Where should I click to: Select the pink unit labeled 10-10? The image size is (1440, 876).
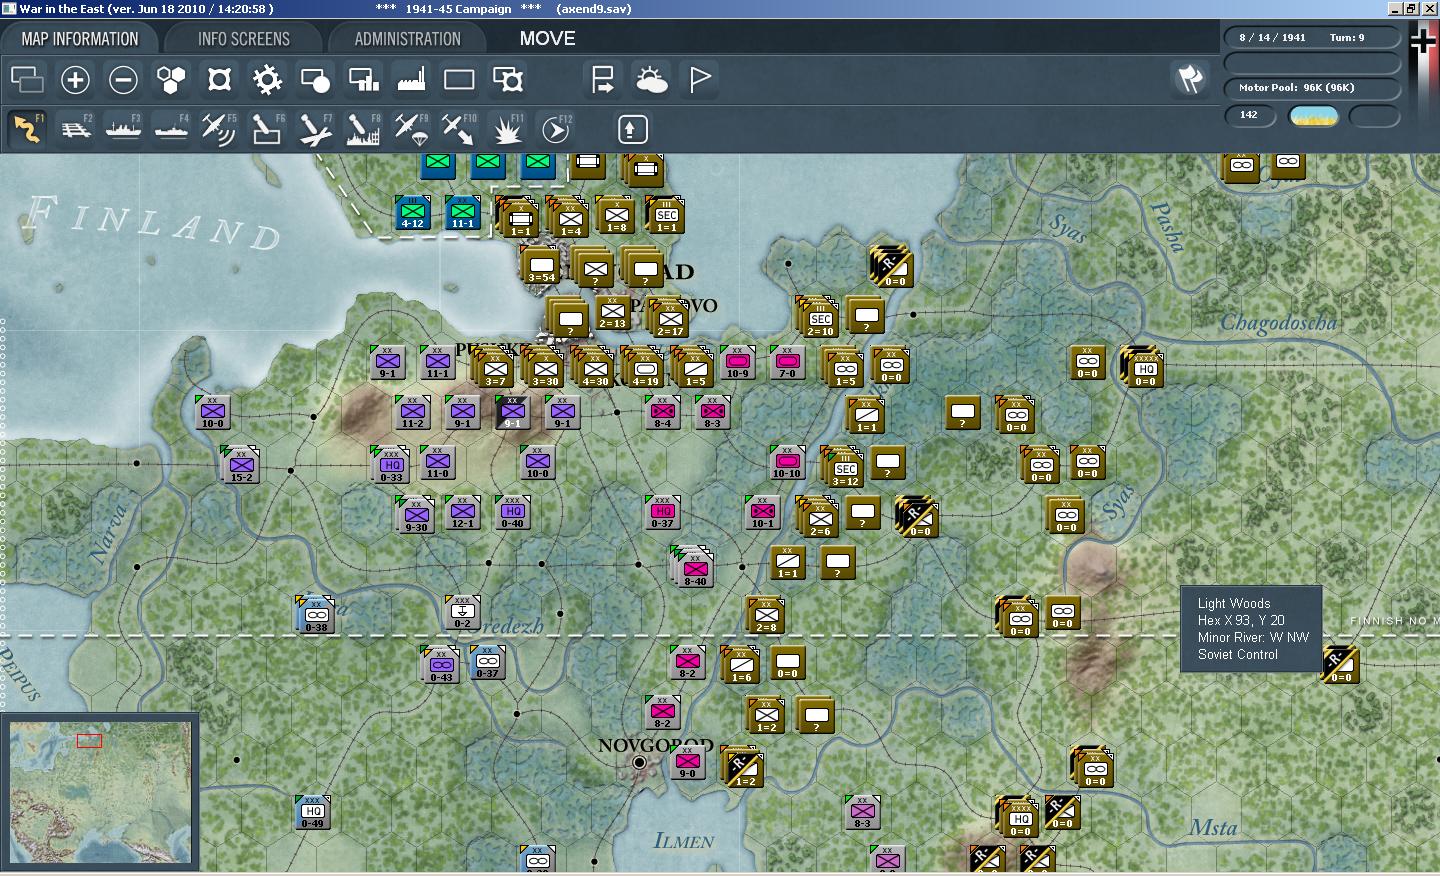(787, 462)
